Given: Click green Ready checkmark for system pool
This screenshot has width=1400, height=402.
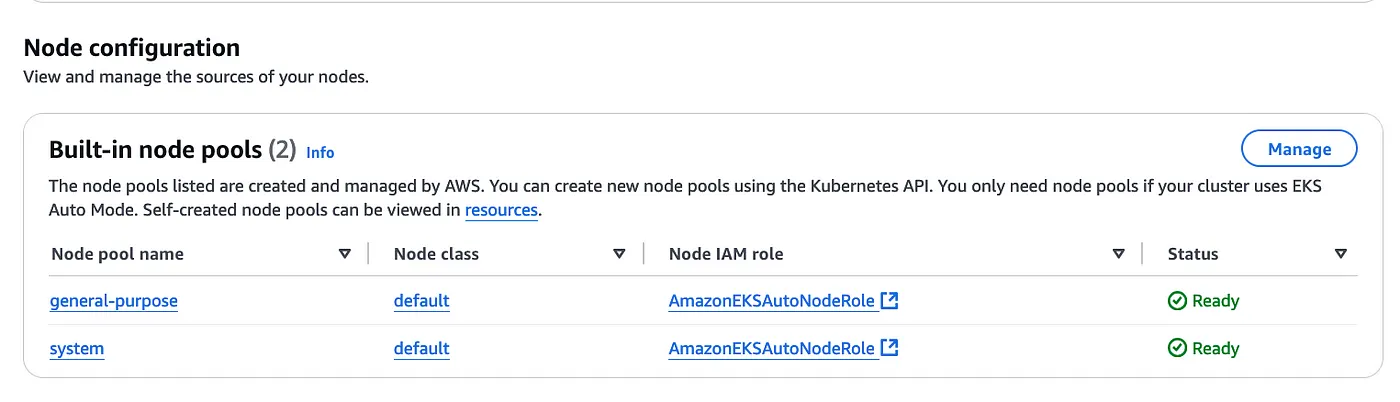Looking at the screenshot, I should click(1177, 349).
